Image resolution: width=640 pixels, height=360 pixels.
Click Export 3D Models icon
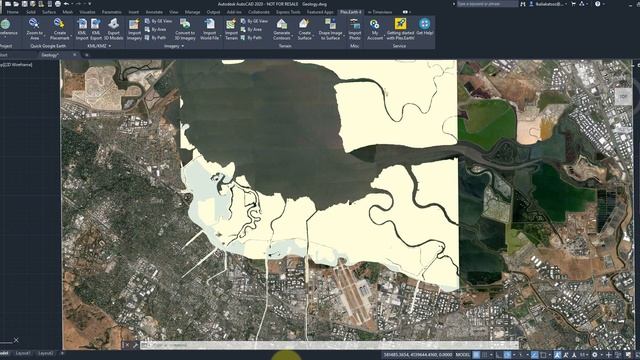[x=113, y=24]
